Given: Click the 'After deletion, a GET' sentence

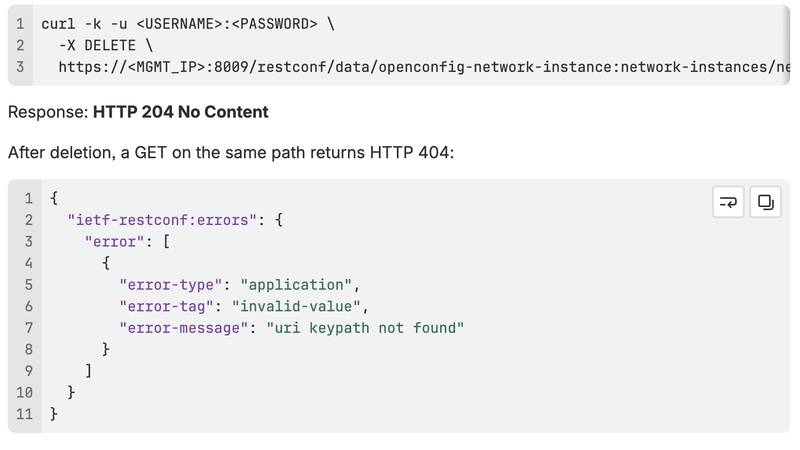Looking at the screenshot, I should pyautogui.click(x=231, y=153).
